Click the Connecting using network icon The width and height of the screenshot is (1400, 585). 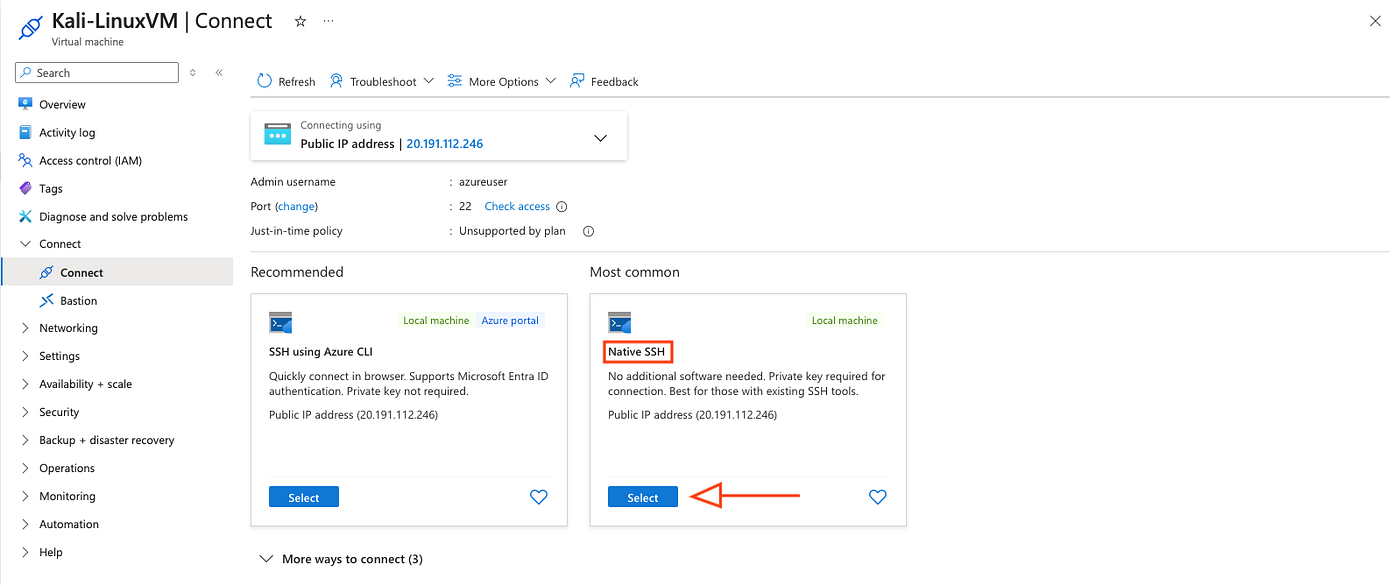coord(277,134)
